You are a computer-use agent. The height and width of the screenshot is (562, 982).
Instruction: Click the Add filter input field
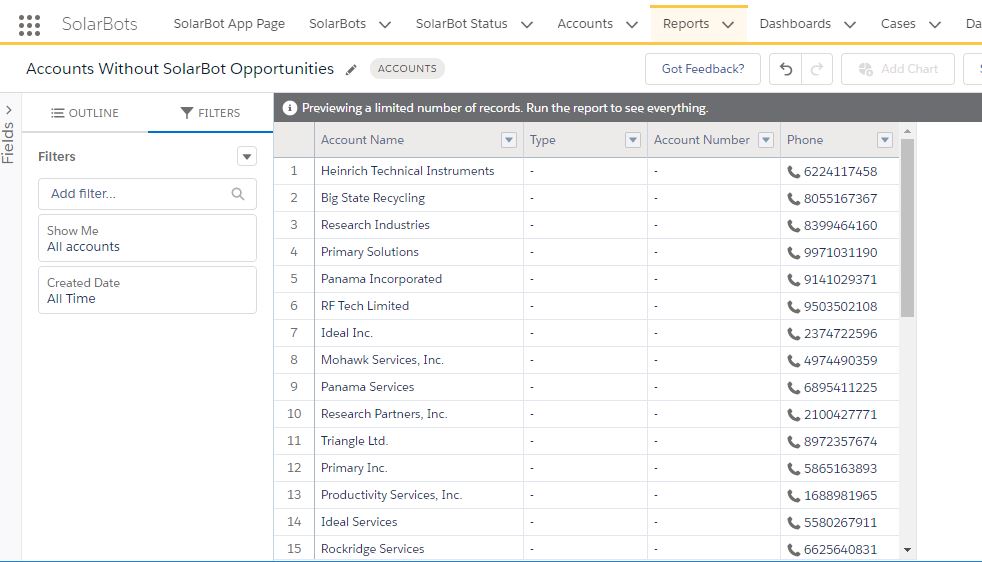(135, 194)
